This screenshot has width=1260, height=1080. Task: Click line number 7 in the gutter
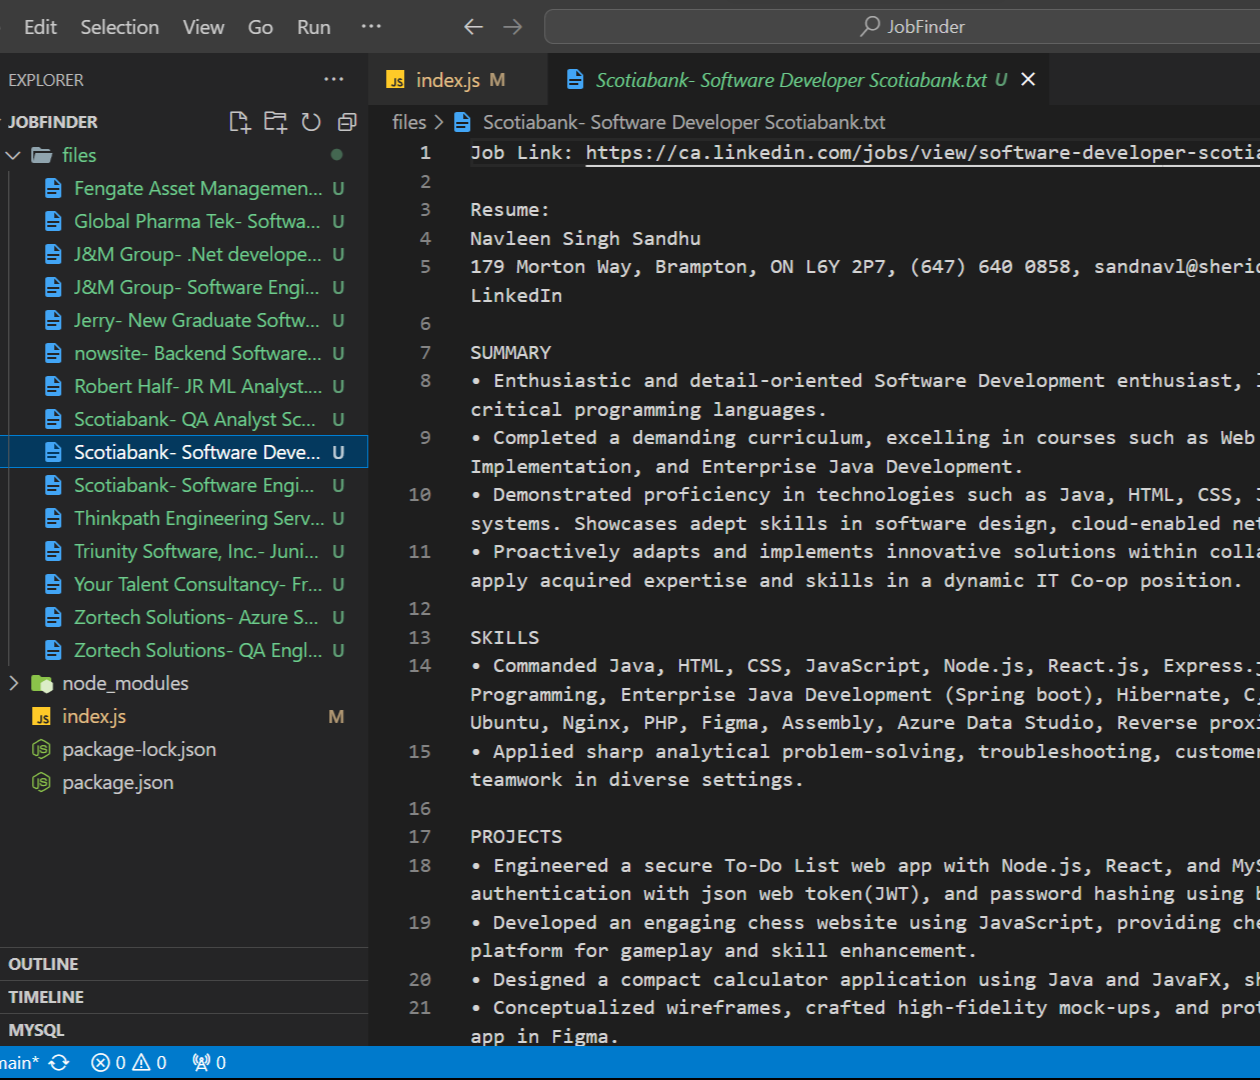click(x=425, y=352)
